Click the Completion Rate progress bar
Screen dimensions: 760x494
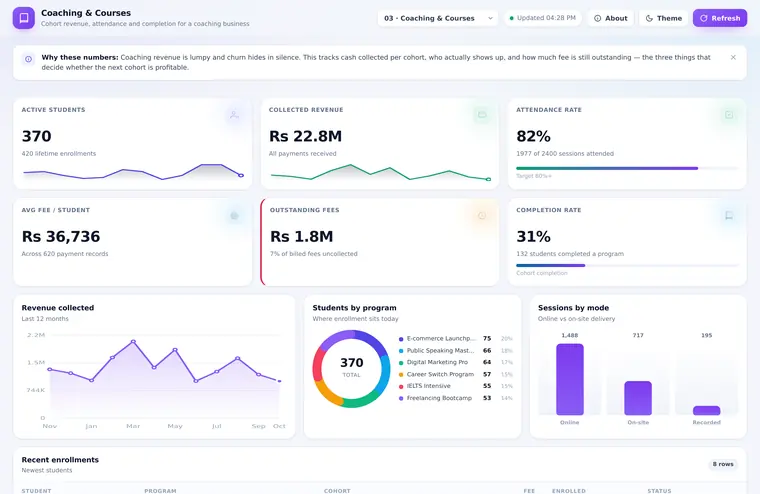tap(627, 265)
